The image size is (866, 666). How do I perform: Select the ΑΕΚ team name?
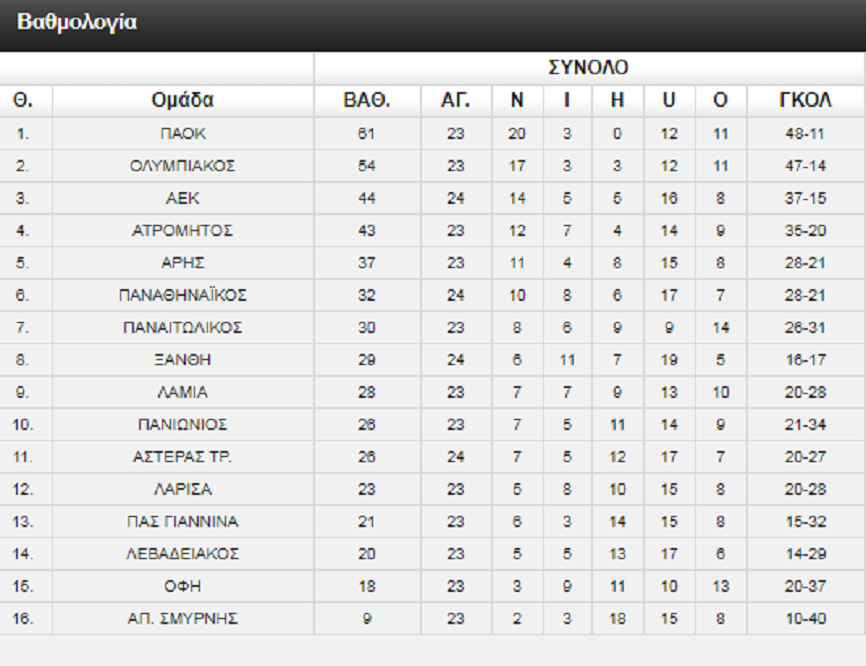coord(183,198)
